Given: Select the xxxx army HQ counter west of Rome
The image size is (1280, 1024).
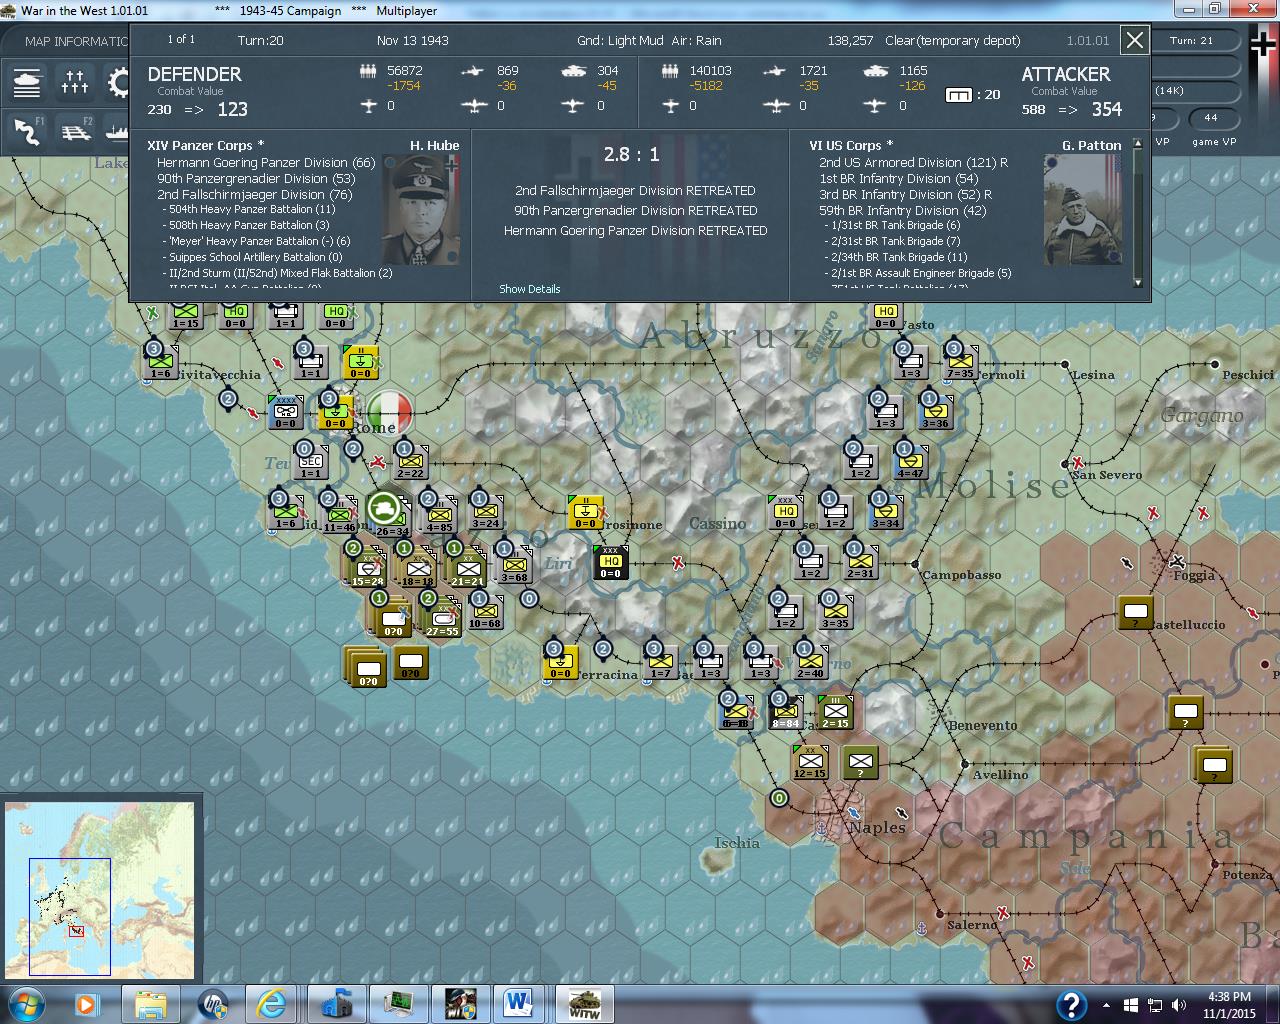Looking at the screenshot, I should [286, 412].
